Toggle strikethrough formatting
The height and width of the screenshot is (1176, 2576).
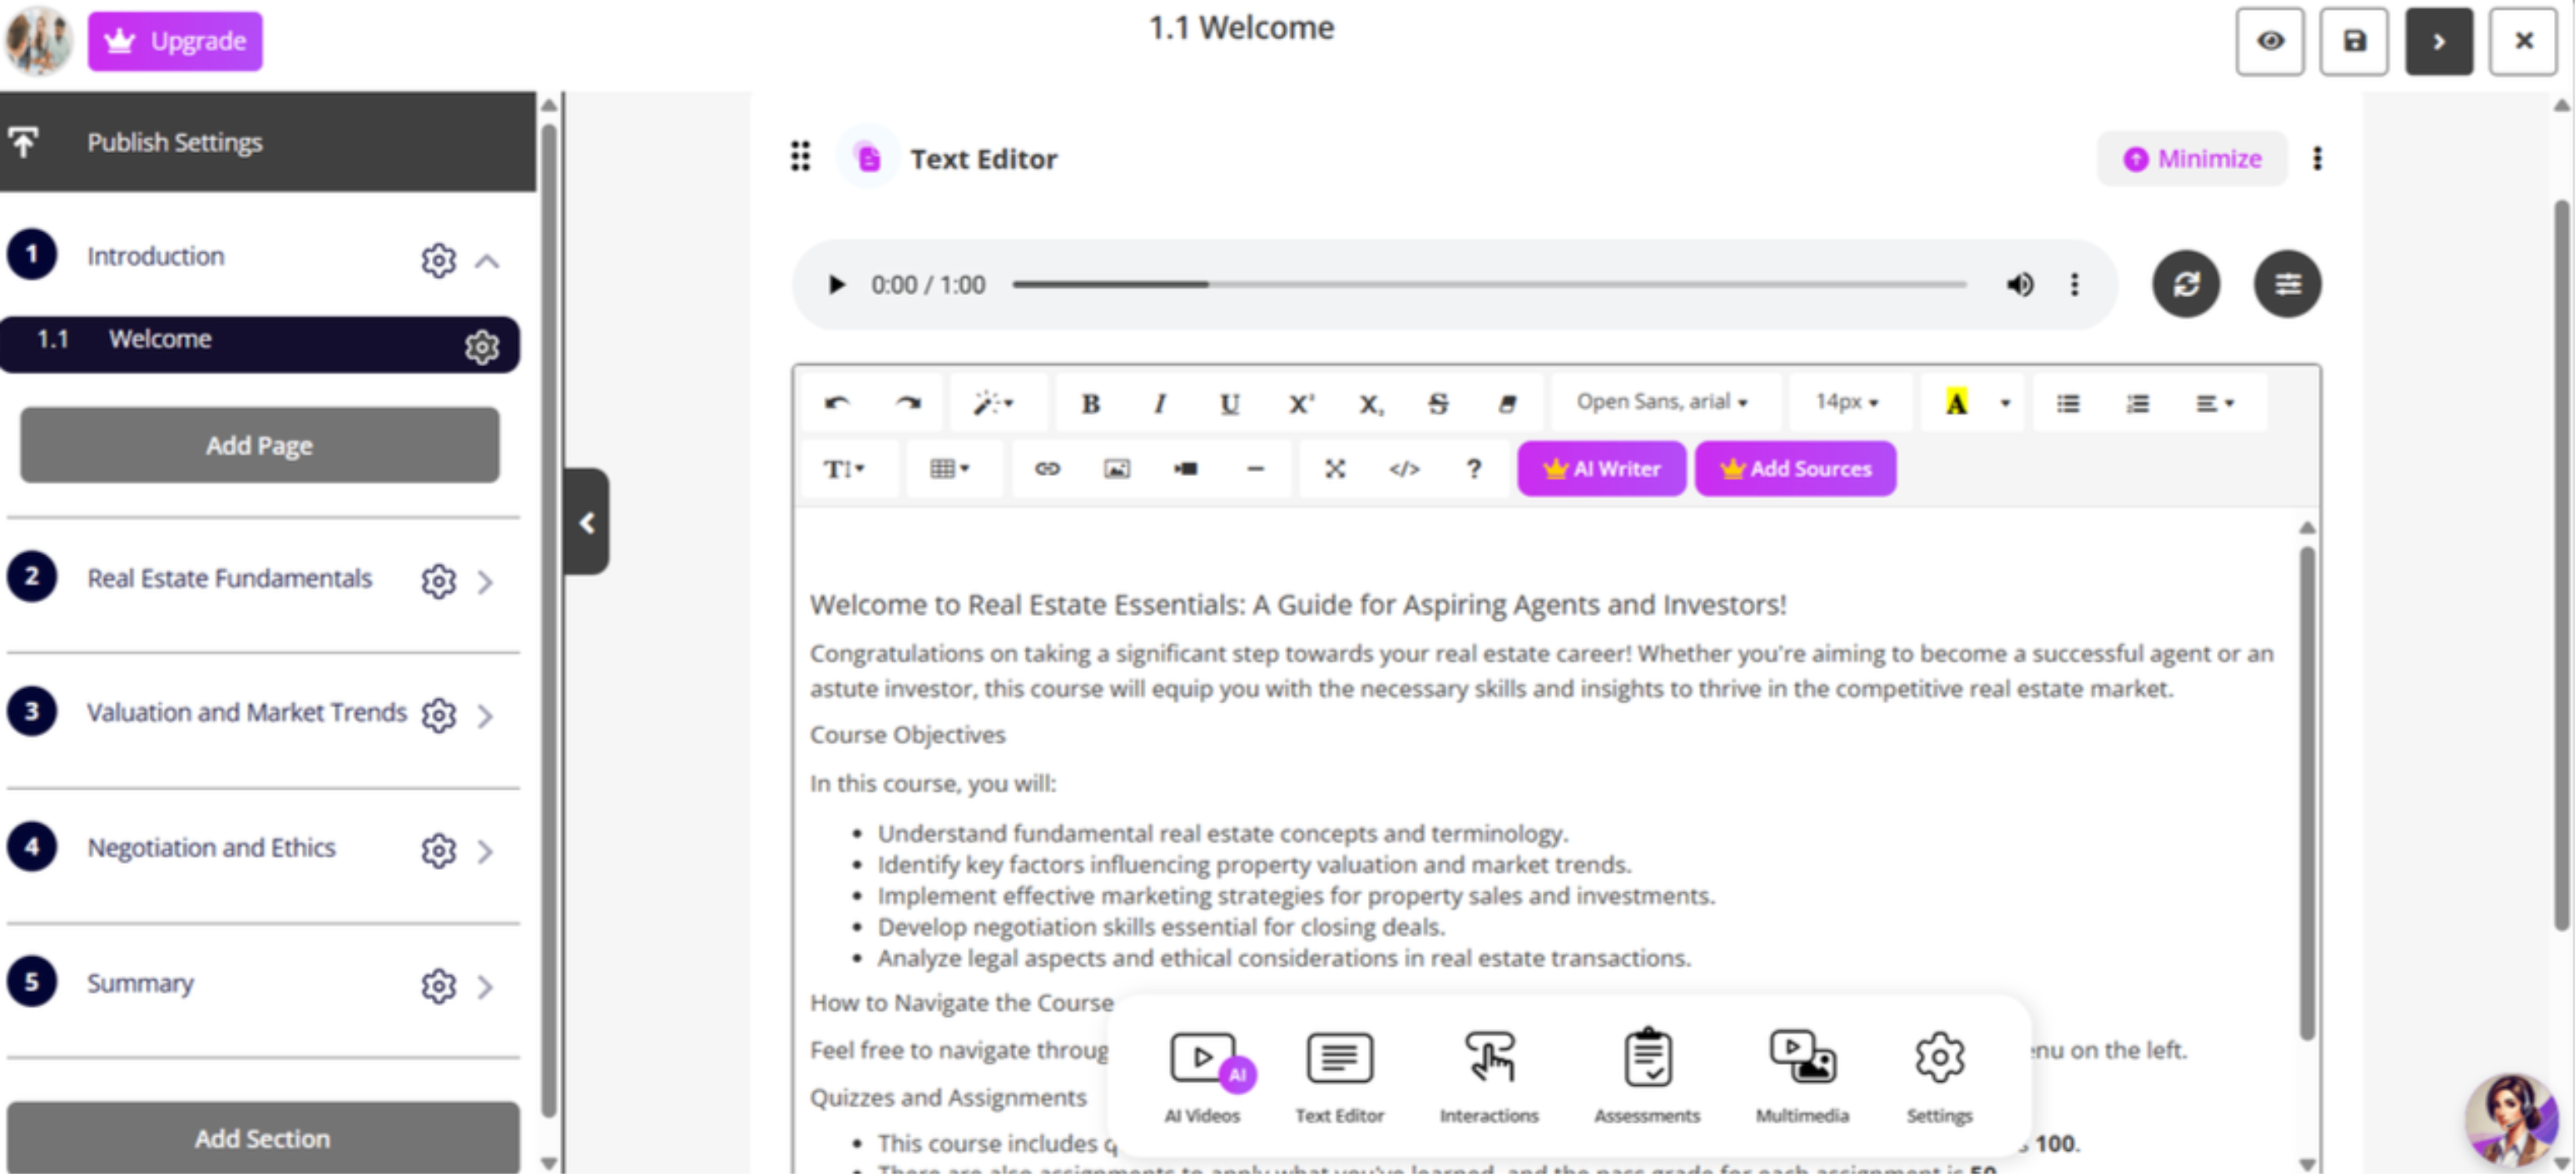point(1438,403)
